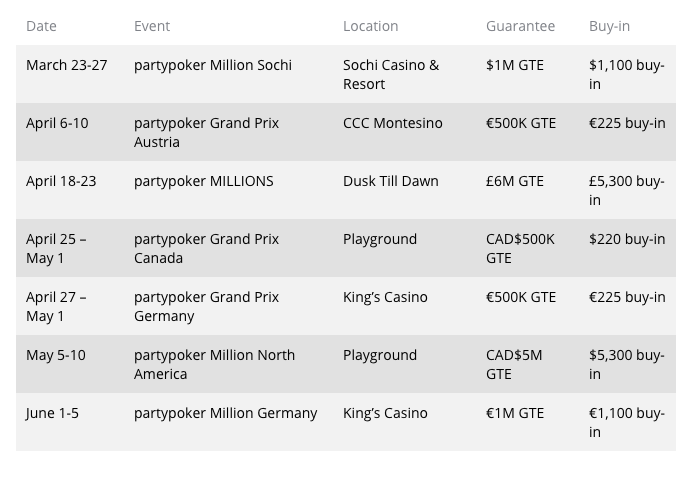Click the Event column header
The width and height of the screenshot is (691, 485).
(152, 26)
